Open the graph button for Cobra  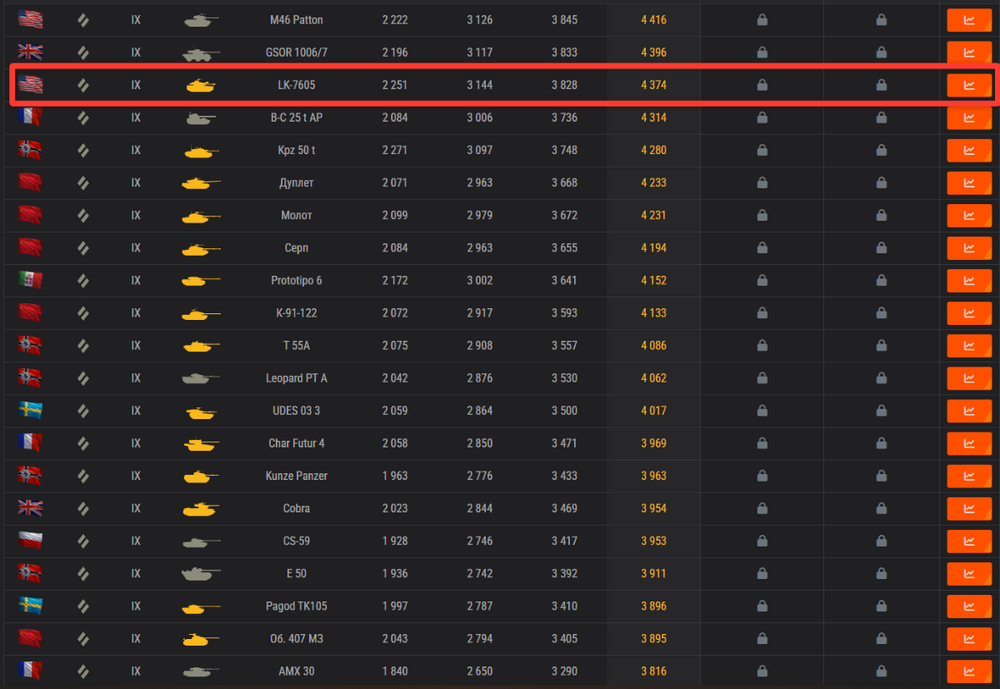tap(969, 508)
